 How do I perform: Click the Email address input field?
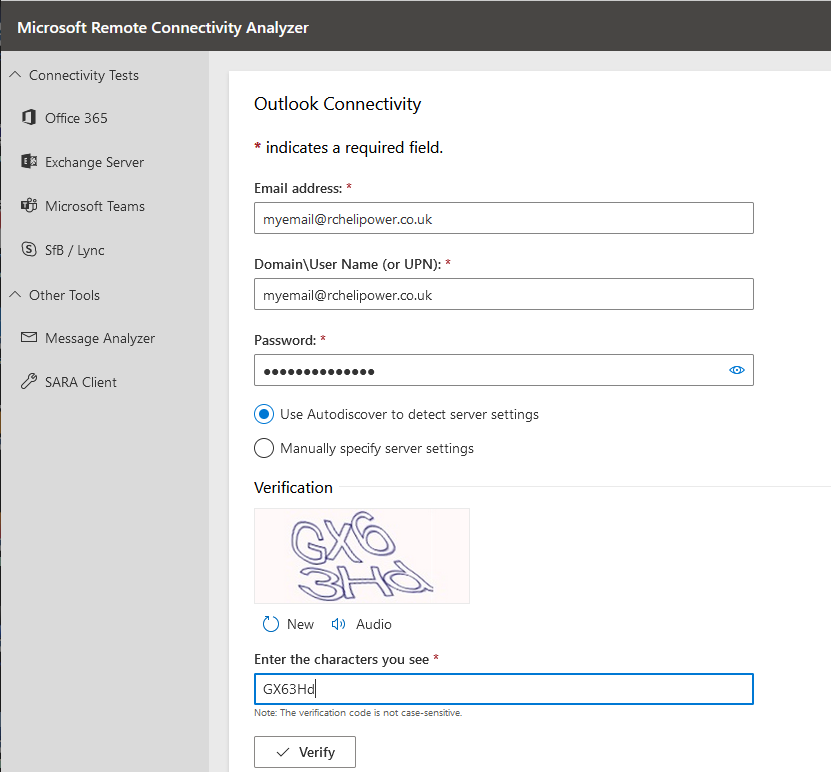pyautogui.click(x=503, y=218)
